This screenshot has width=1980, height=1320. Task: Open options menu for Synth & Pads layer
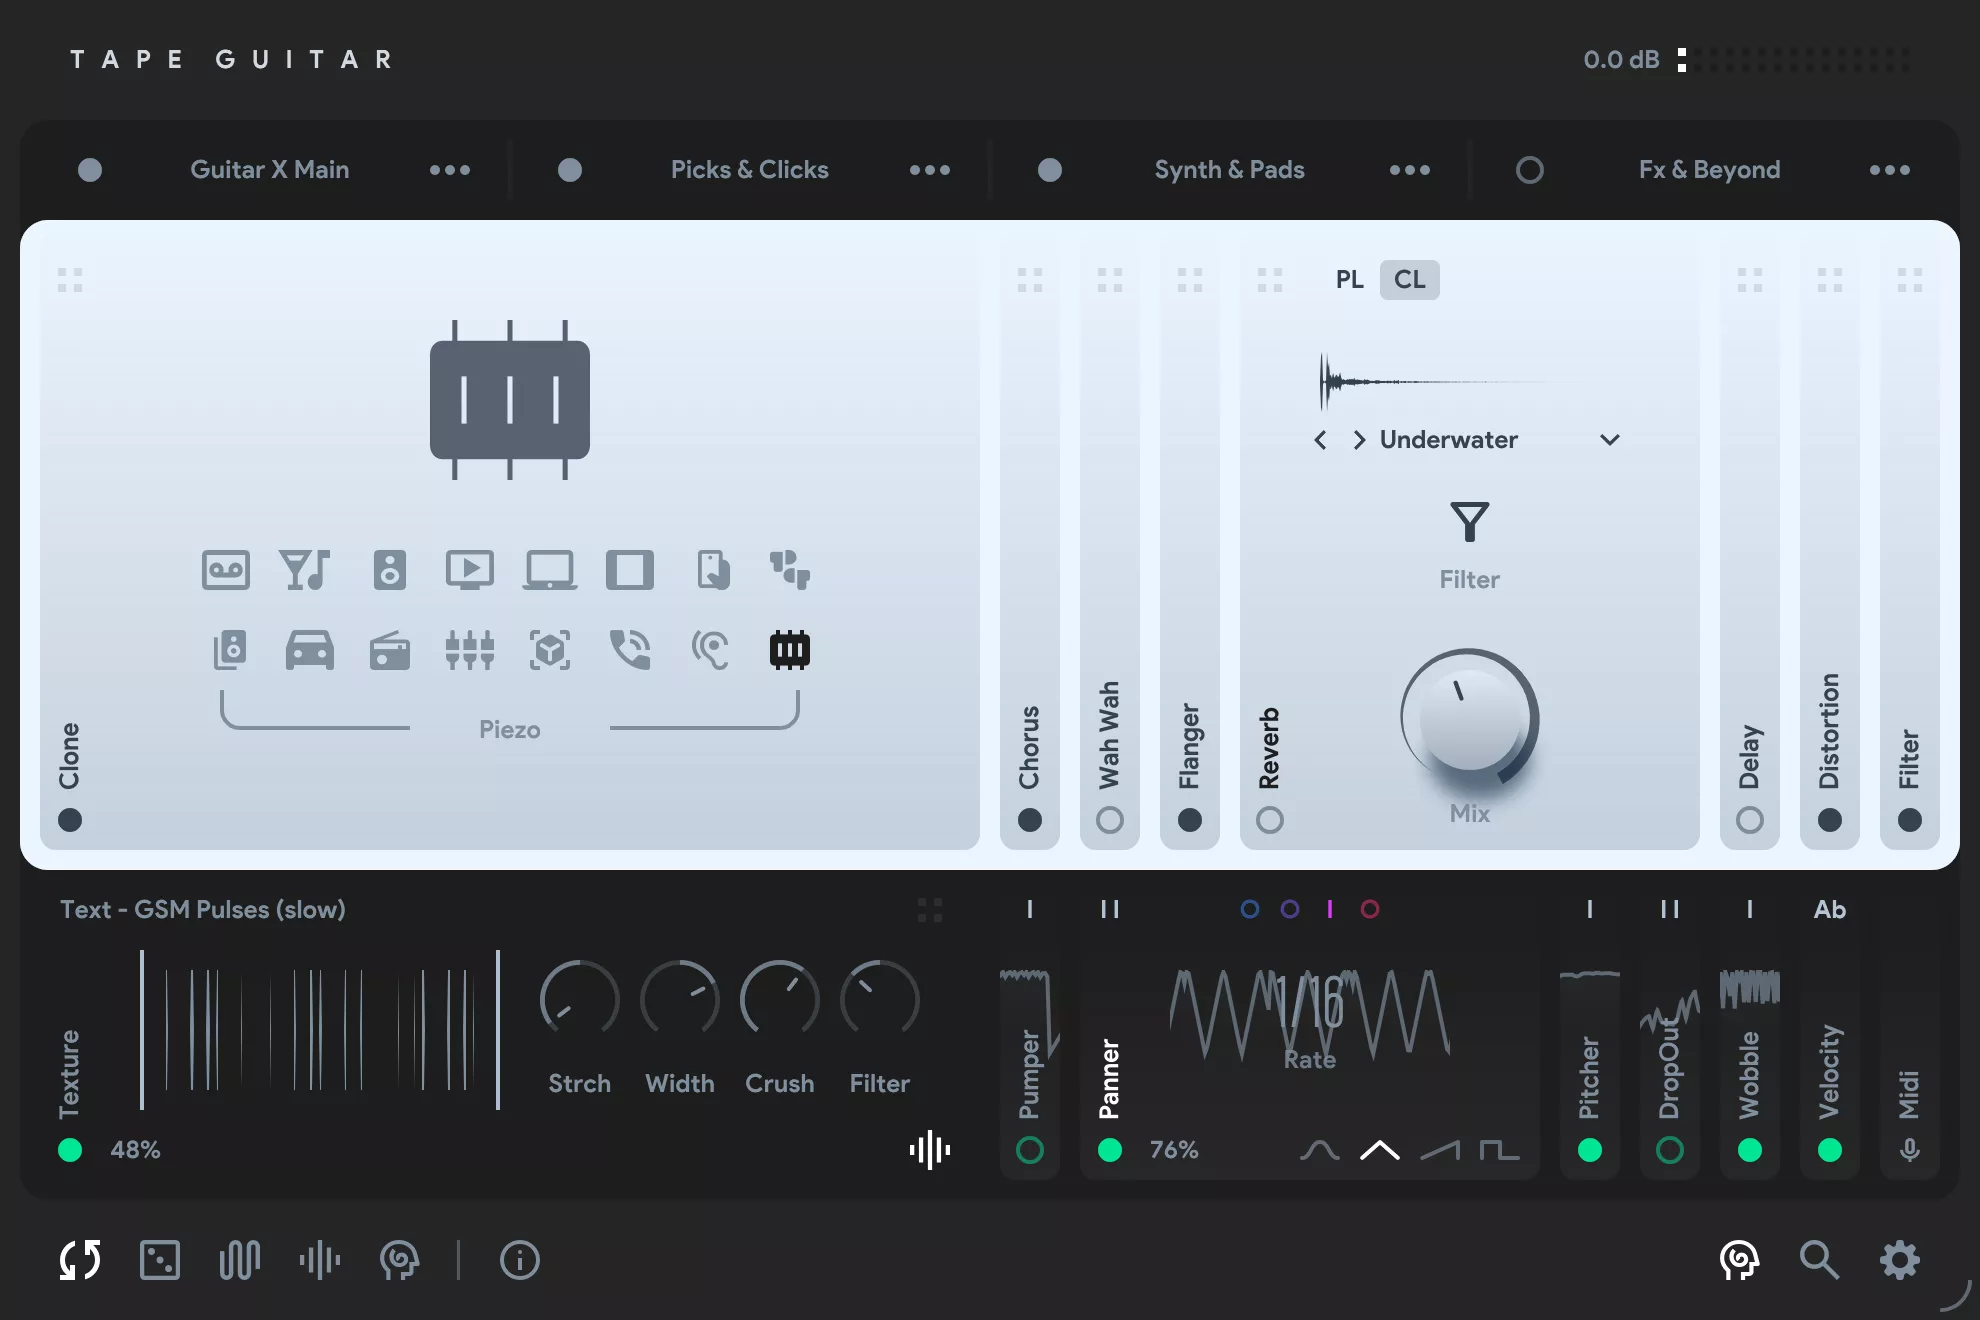tap(1408, 169)
